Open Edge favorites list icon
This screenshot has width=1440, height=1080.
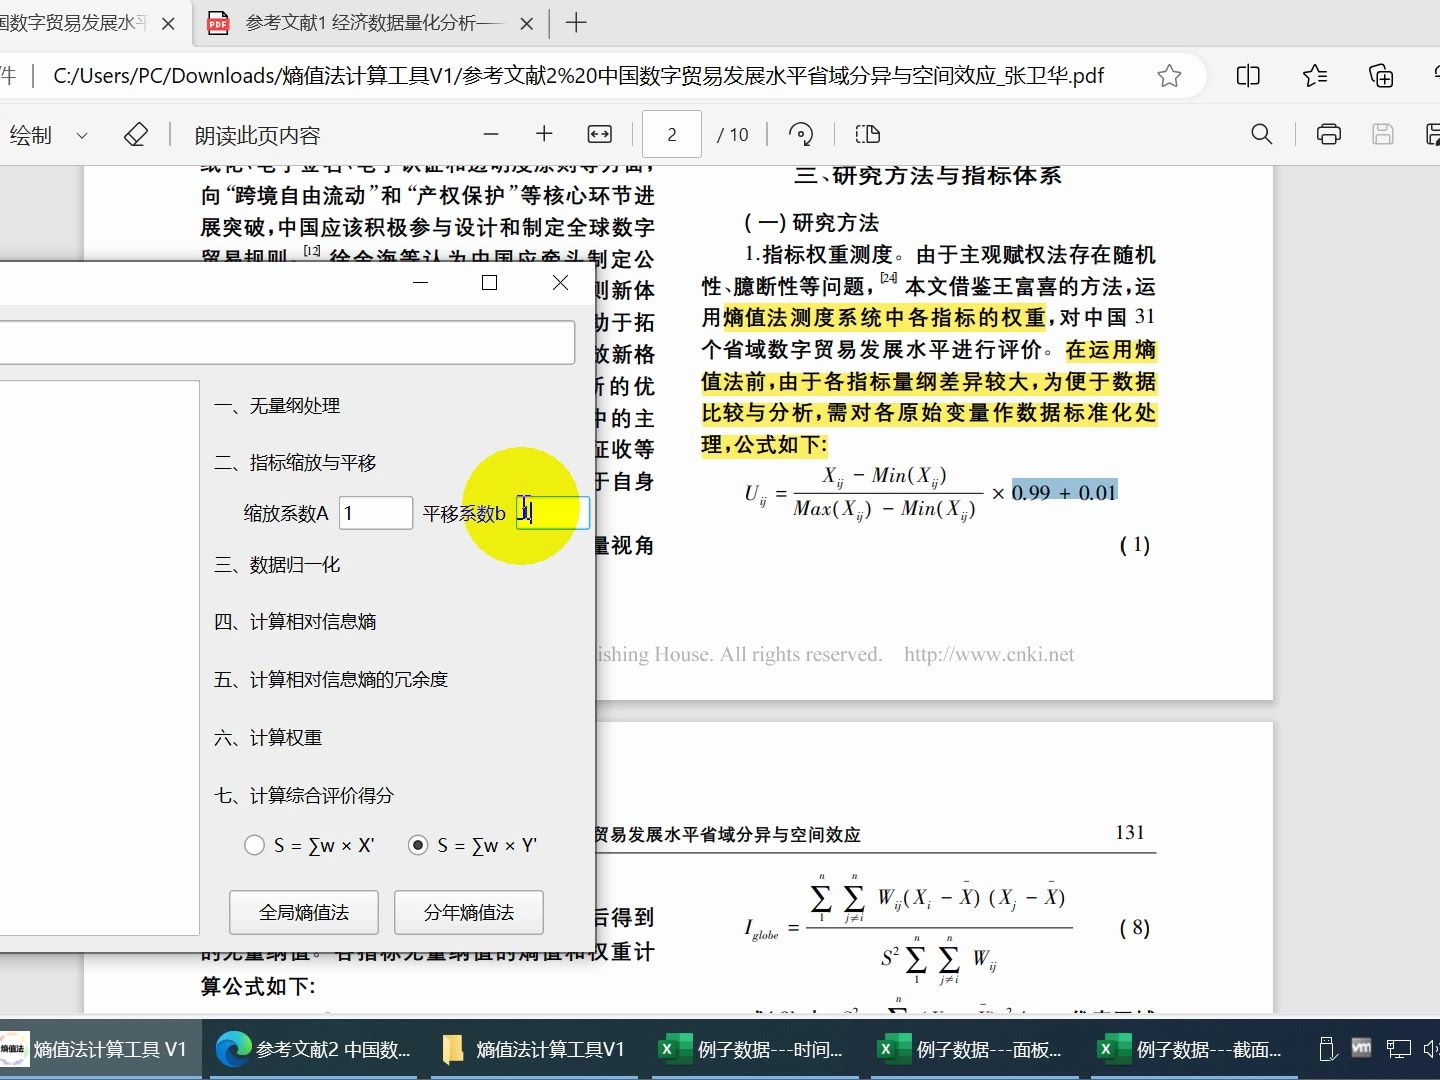coord(1315,76)
